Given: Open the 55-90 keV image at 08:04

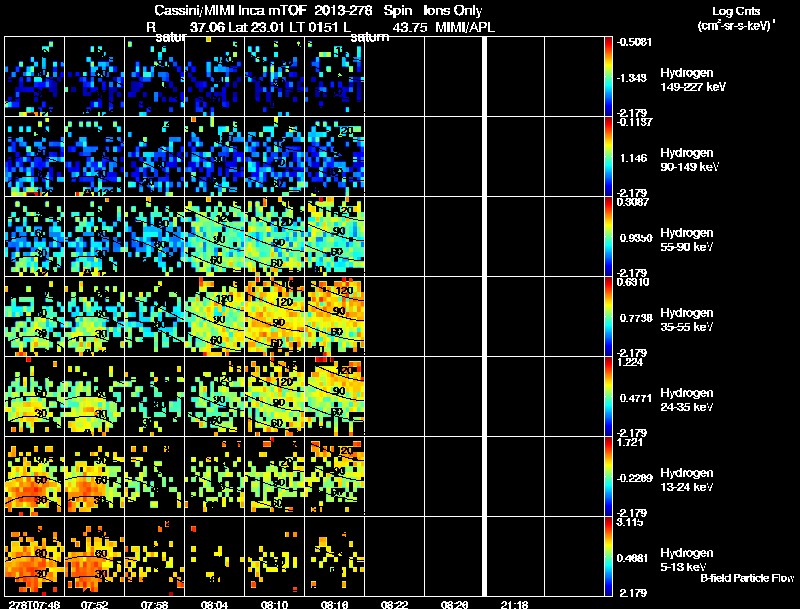Looking at the screenshot, I should (214, 237).
